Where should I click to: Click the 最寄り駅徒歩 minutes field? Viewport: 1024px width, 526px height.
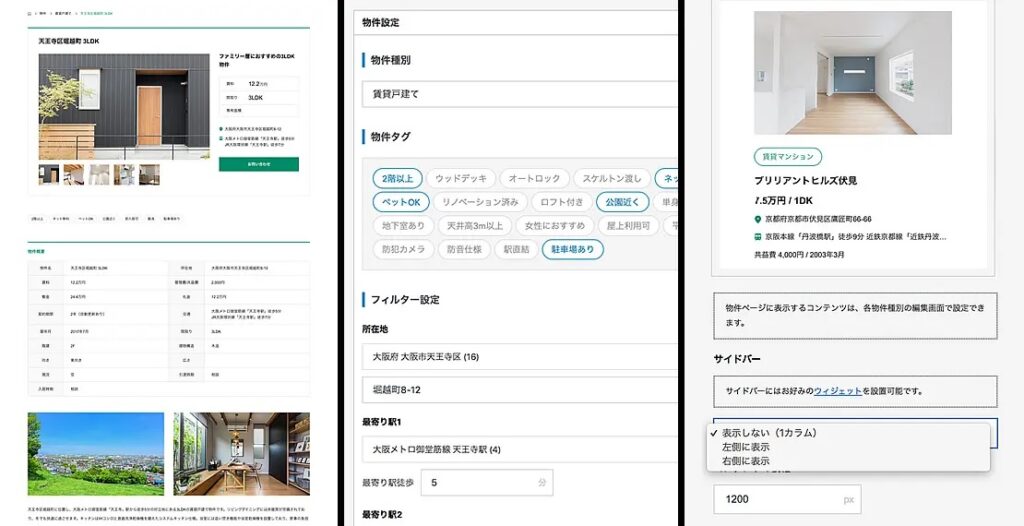[x=487, y=483]
